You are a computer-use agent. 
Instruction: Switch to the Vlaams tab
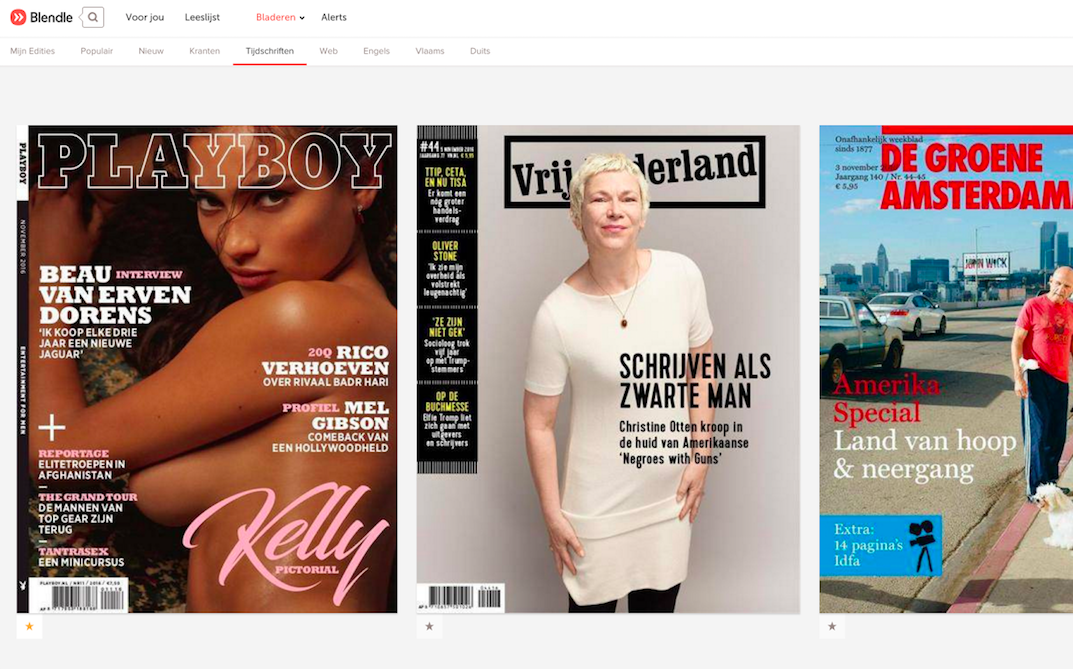point(430,51)
